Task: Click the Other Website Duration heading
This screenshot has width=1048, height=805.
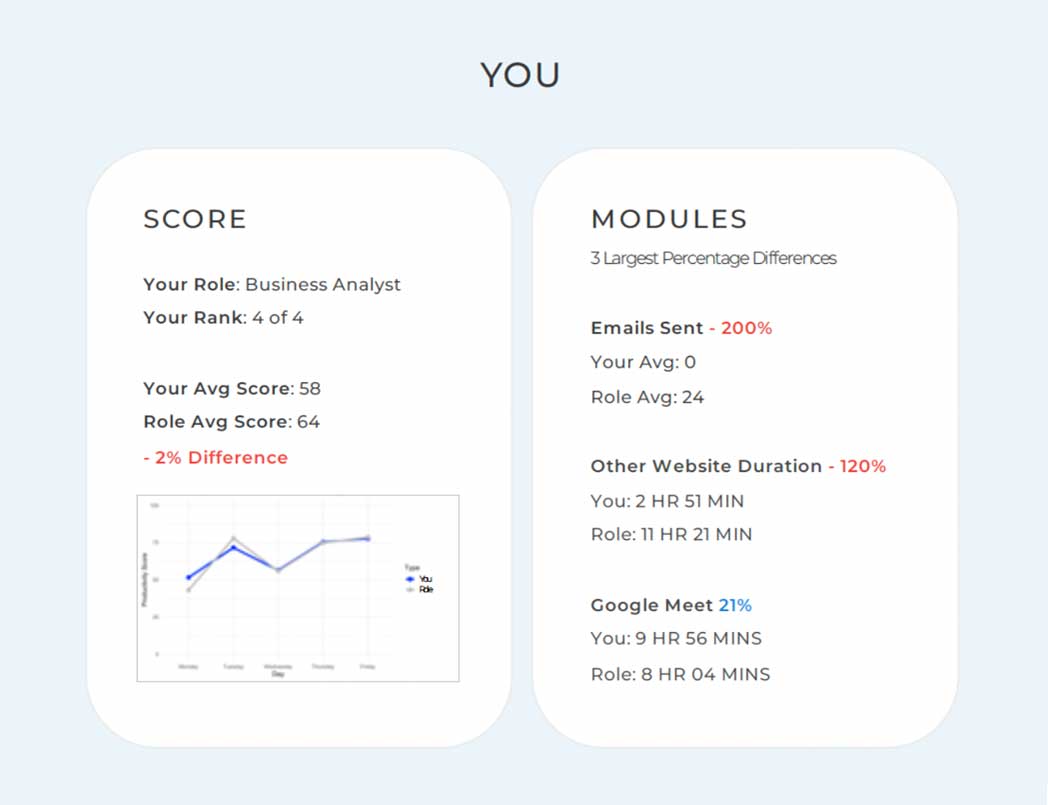Action: [x=706, y=466]
